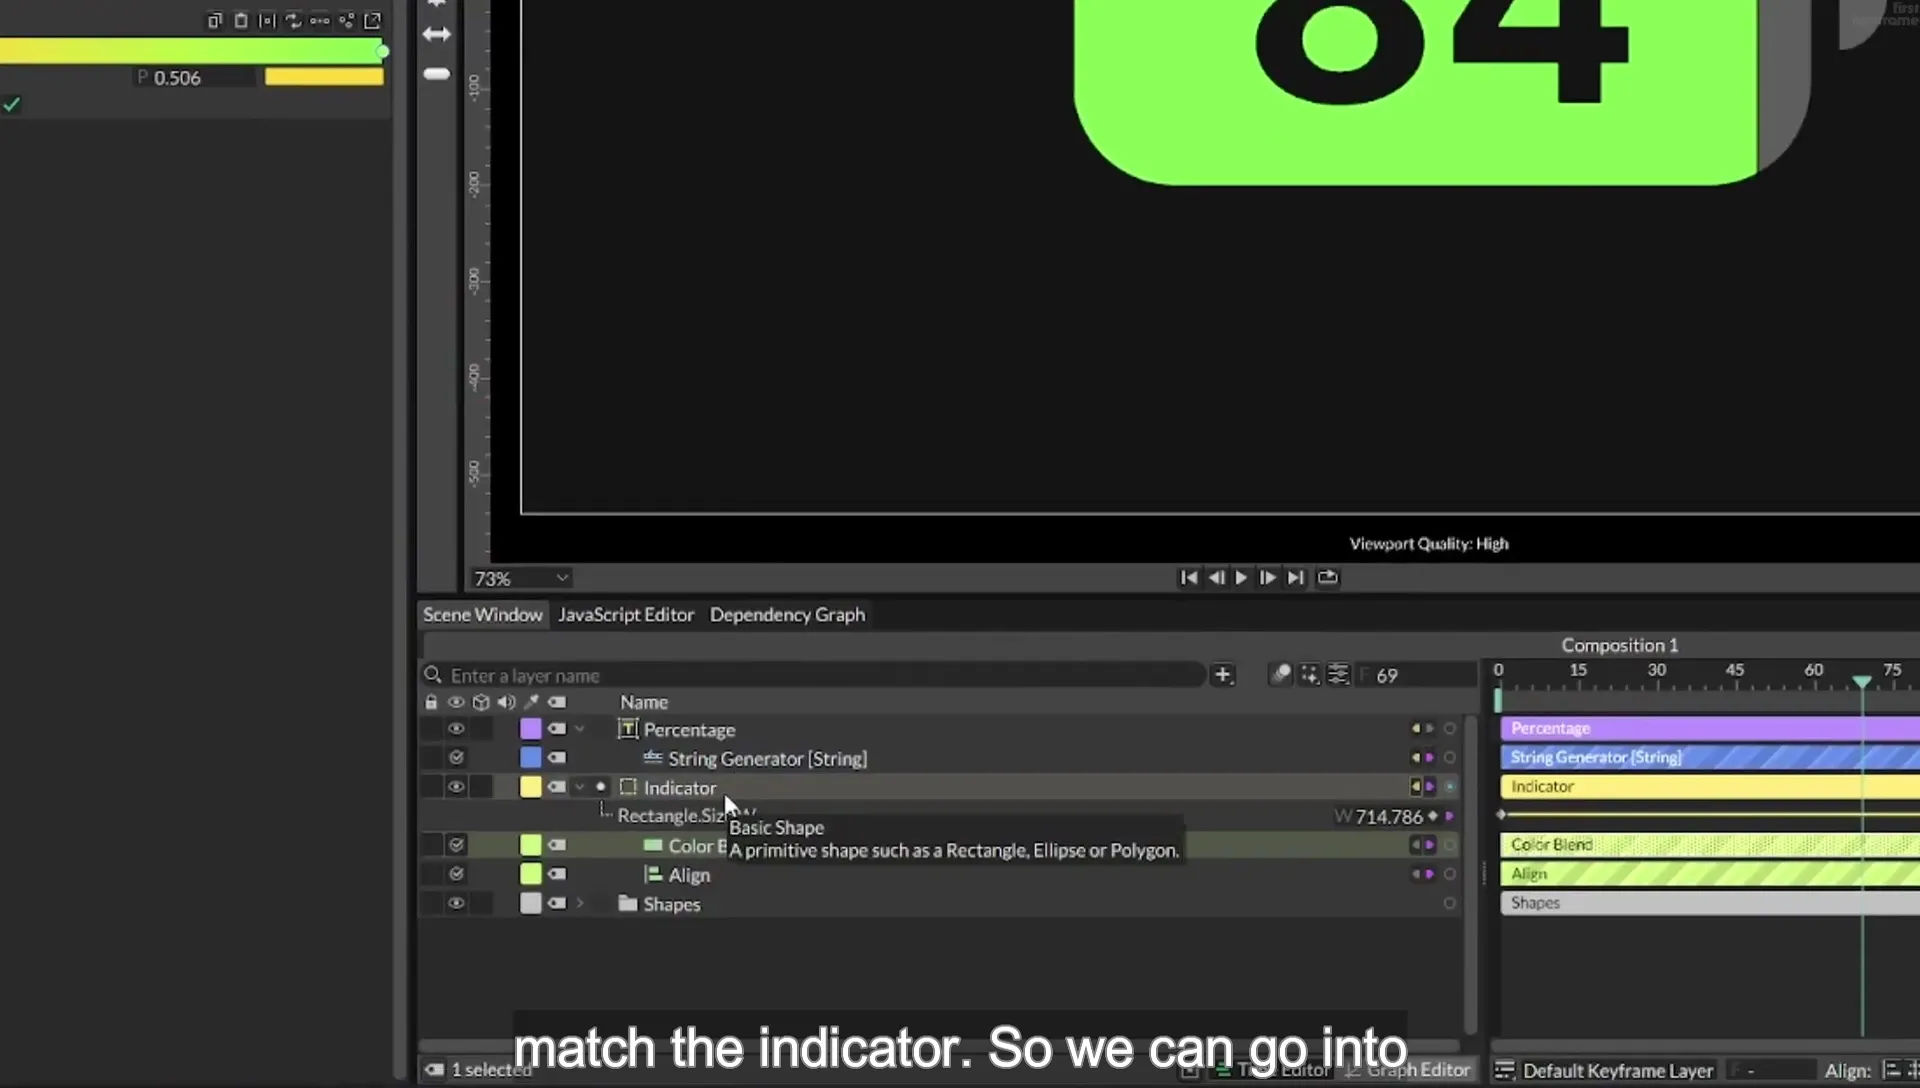Click the play button in the viewport controls
This screenshot has height=1088, width=1920.
(1241, 578)
